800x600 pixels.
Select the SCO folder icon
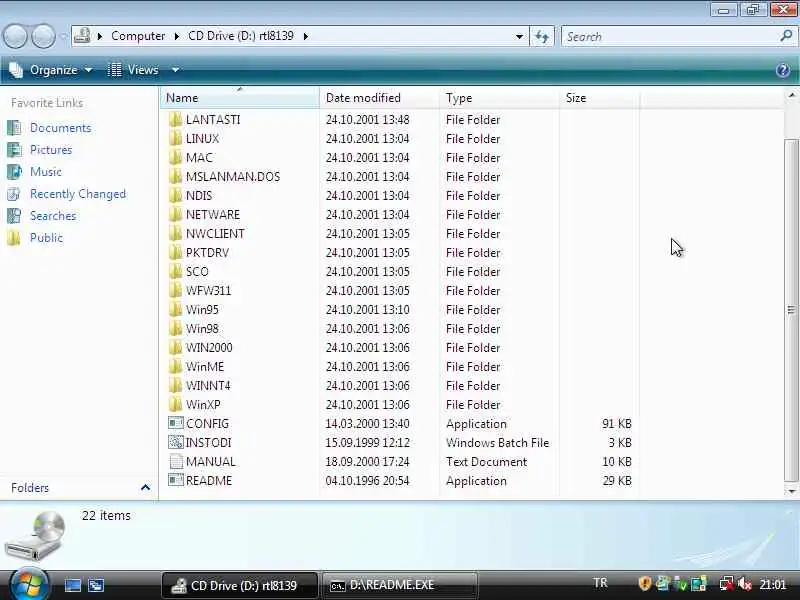[176, 271]
